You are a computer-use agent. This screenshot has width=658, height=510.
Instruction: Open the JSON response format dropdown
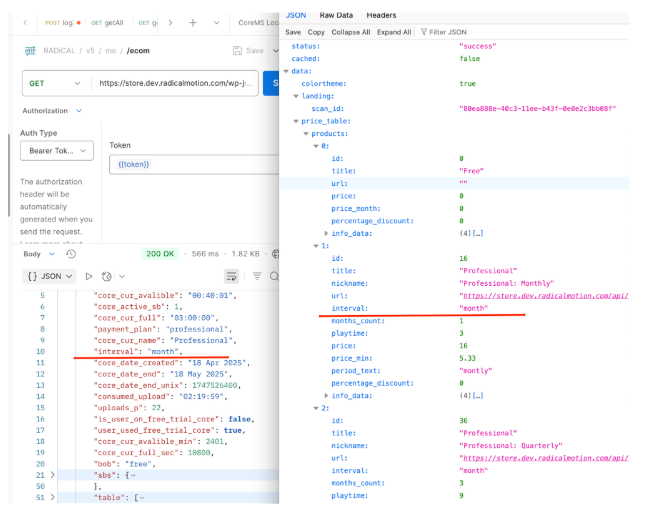point(50,276)
